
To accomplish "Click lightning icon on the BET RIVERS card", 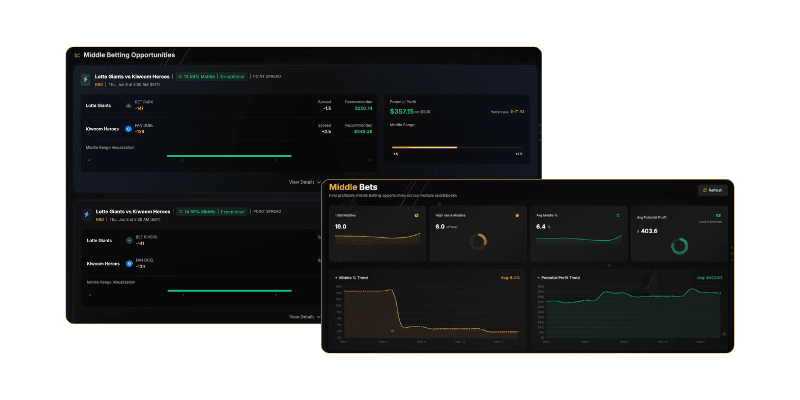I will (x=86, y=214).
